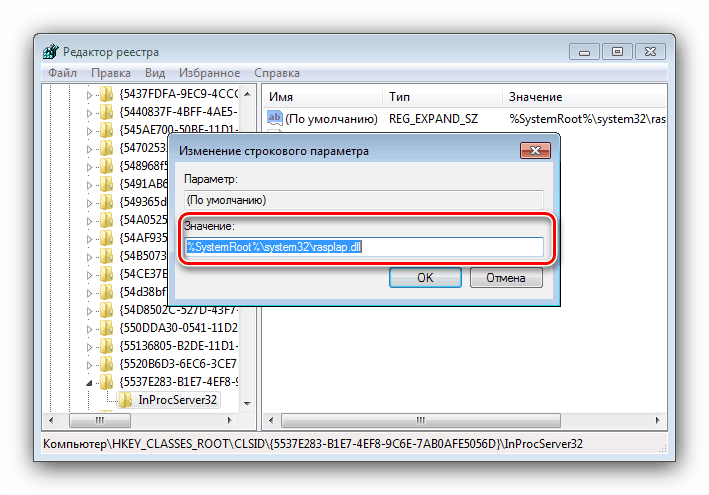Click the Значение input field with rasplap.dll path
Screen dimensions: 709x495
tap(364, 247)
